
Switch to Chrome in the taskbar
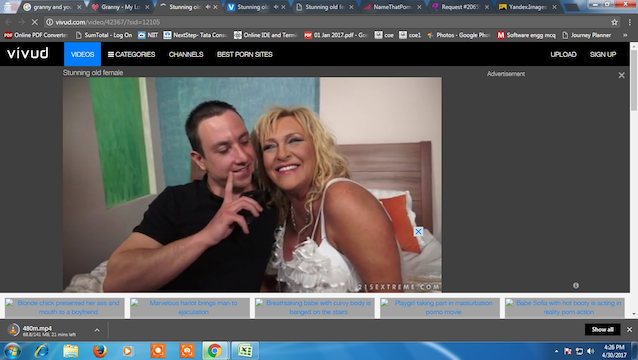pos(215,351)
